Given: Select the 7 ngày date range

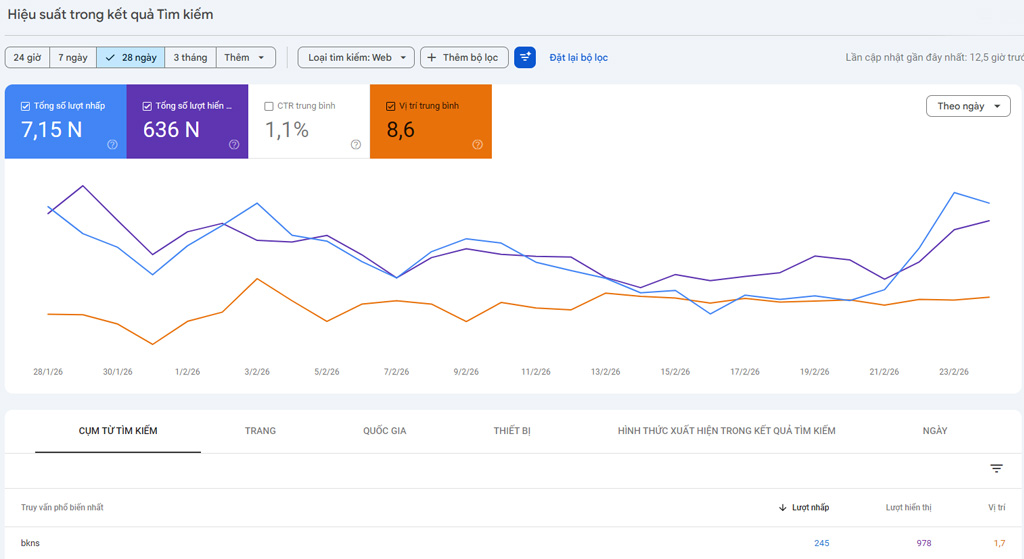Looking at the screenshot, I should point(73,58).
